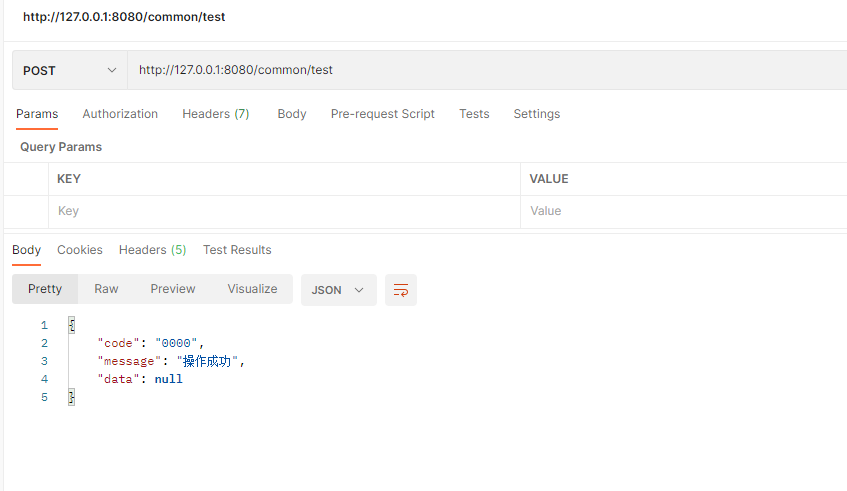Click the KEY column header

tap(69, 179)
